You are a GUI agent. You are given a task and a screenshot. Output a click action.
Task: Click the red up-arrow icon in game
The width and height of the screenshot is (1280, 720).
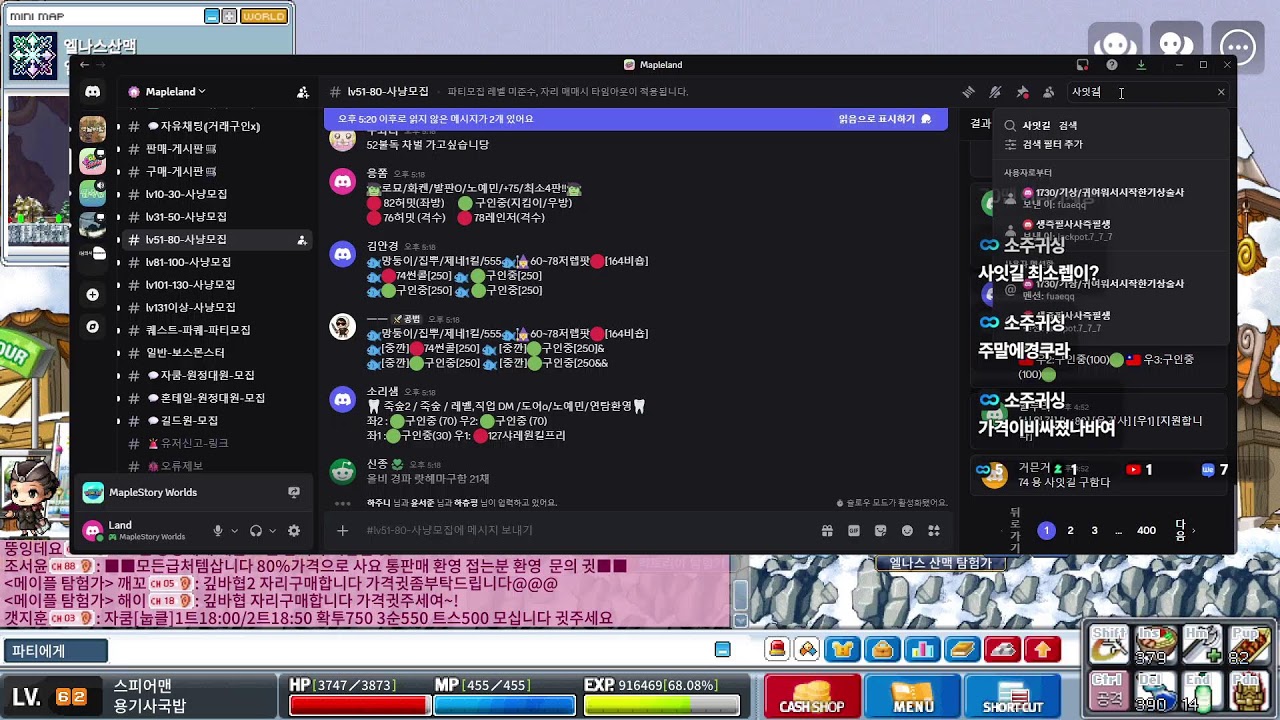(x=1043, y=650)
